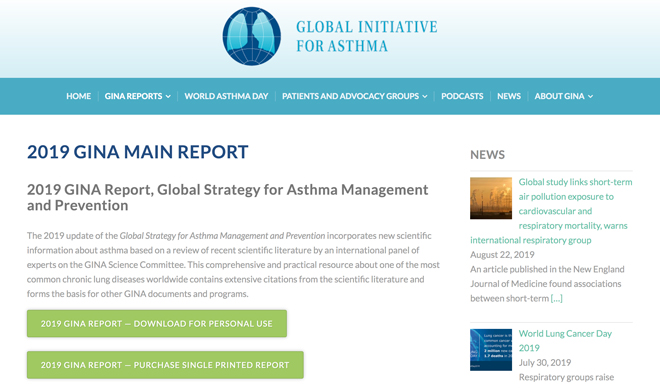Open the air pollution study thumbnail
660x388 pixels.
coord(491,198)
